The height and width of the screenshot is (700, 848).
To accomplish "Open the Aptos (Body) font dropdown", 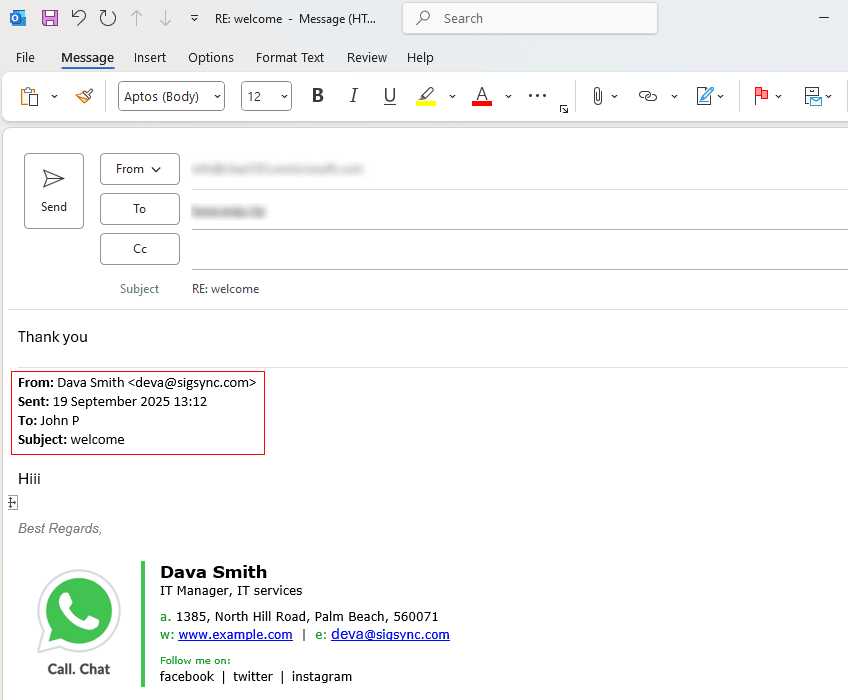I will [171, 96].
